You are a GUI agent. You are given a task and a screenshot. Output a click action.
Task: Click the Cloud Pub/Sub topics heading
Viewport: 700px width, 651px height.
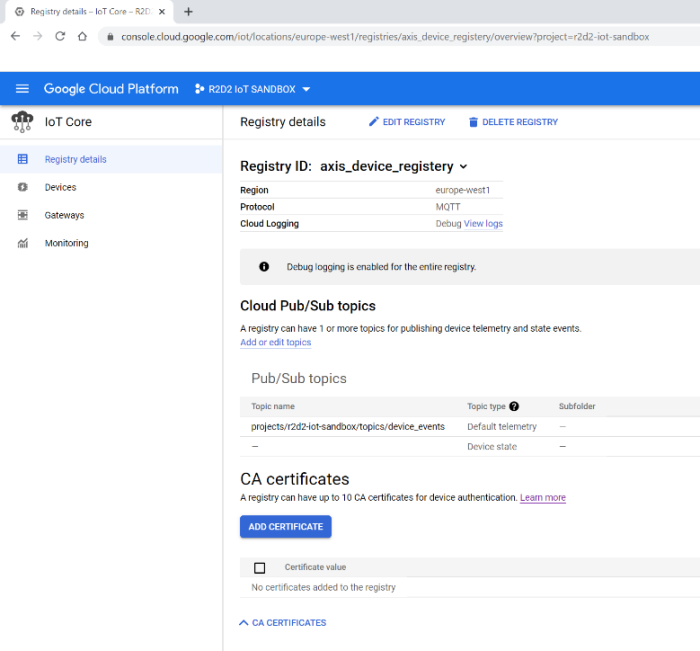click(x=308, y=306)
